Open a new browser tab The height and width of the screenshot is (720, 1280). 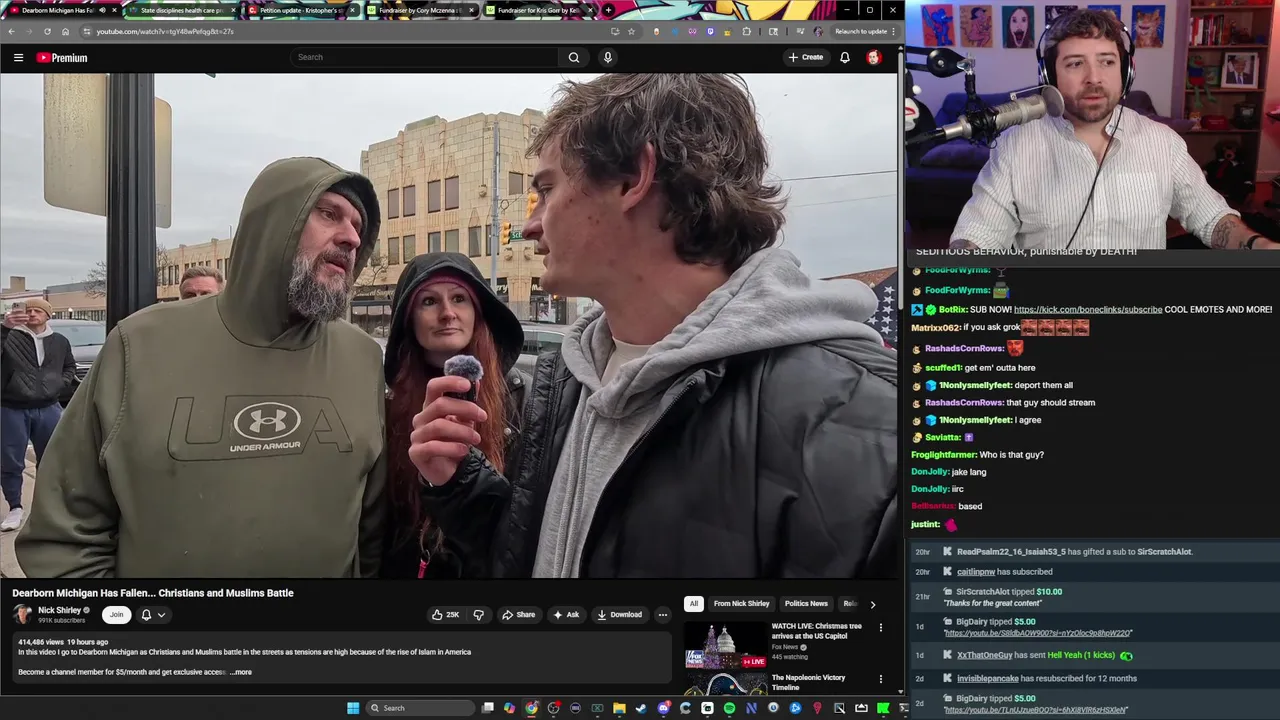pos(608,10)
